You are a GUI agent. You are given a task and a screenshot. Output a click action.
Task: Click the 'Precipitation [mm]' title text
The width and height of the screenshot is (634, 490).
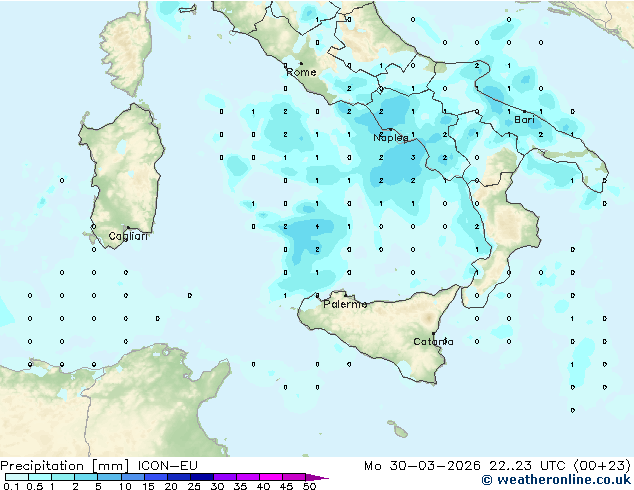[65, 466]
